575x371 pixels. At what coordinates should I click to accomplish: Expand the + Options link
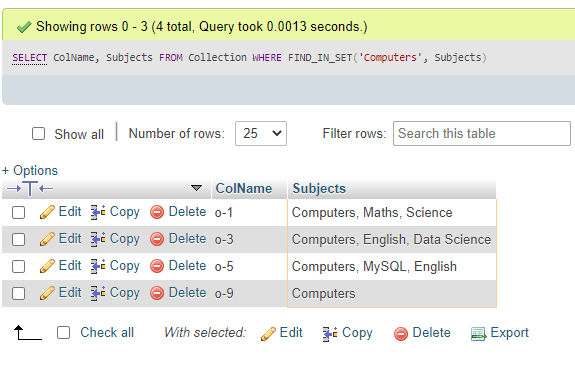click(30, 170)
